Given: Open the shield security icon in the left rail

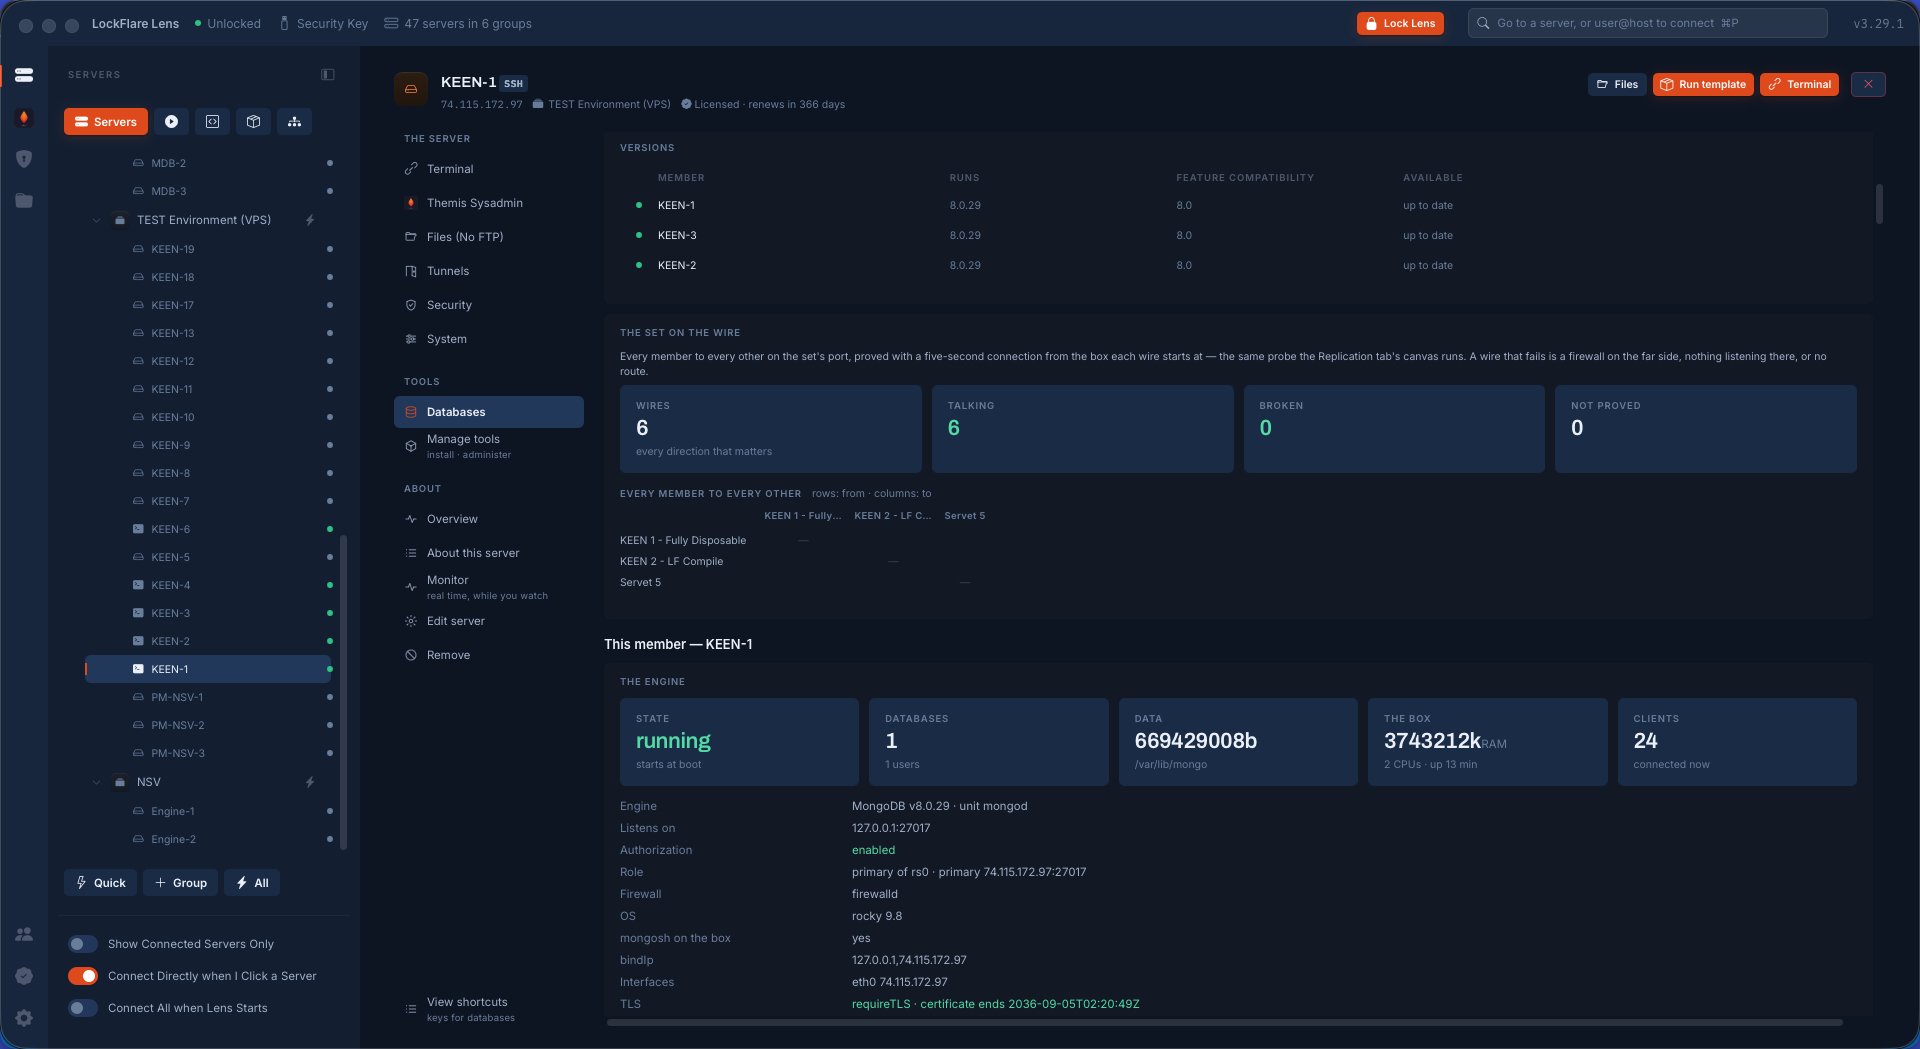Looking at the screenshot, I should [x=24, y=159].
